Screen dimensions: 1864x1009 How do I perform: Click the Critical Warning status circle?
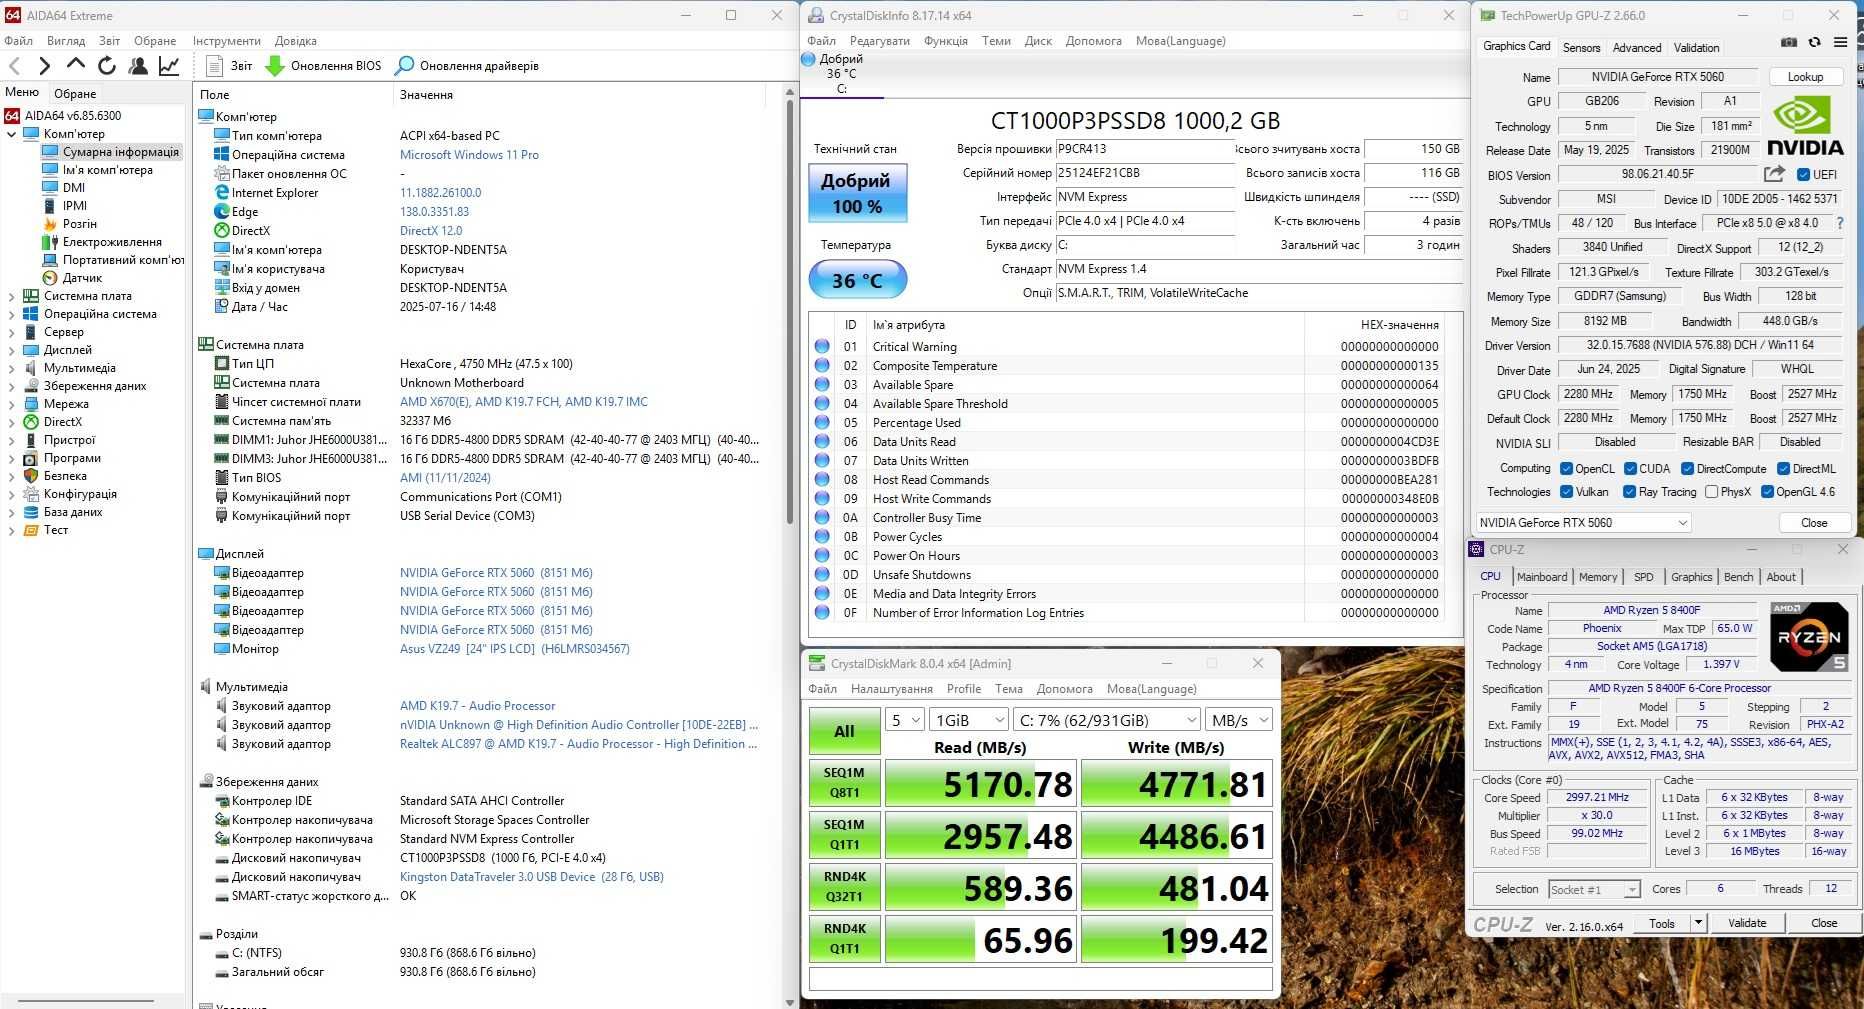[822, 346]
